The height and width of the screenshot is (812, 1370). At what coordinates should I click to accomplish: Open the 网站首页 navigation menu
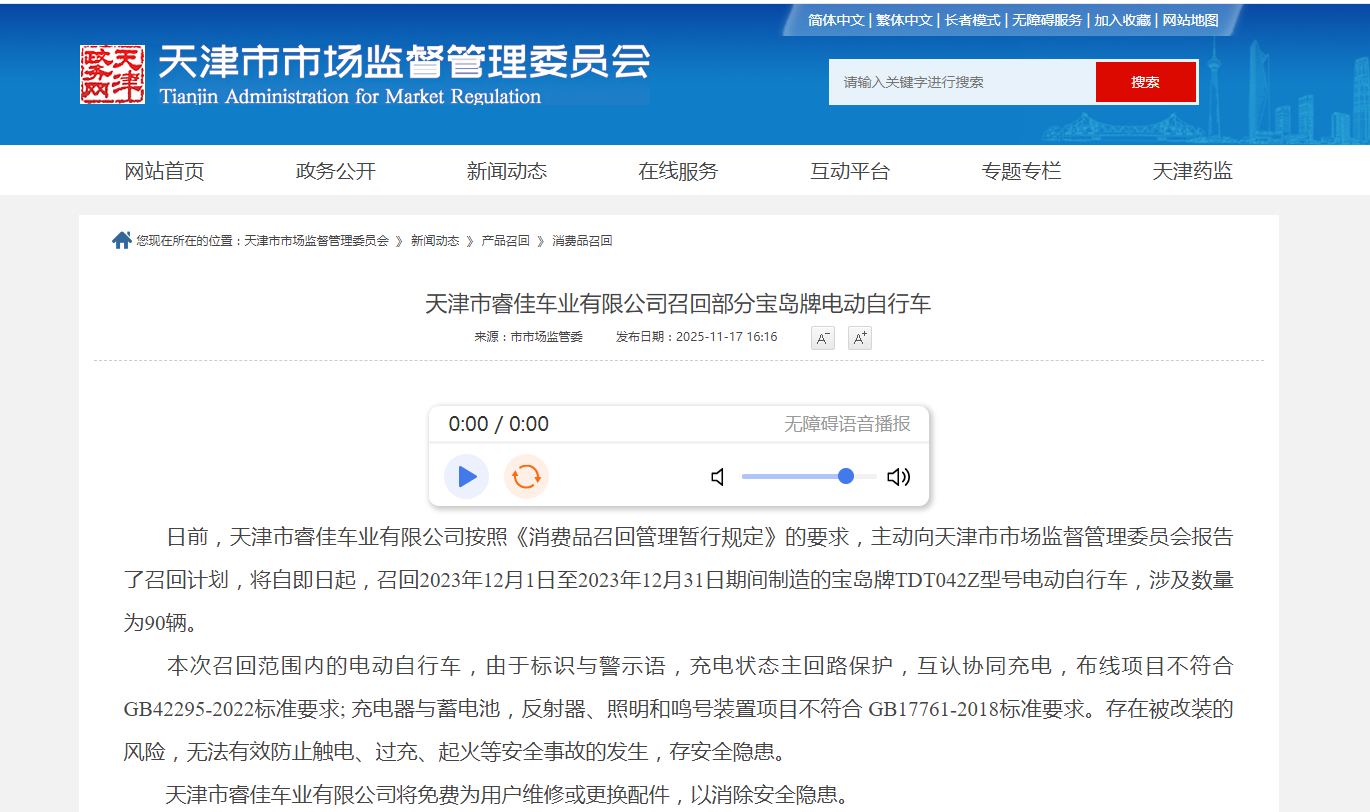[164, 171]
